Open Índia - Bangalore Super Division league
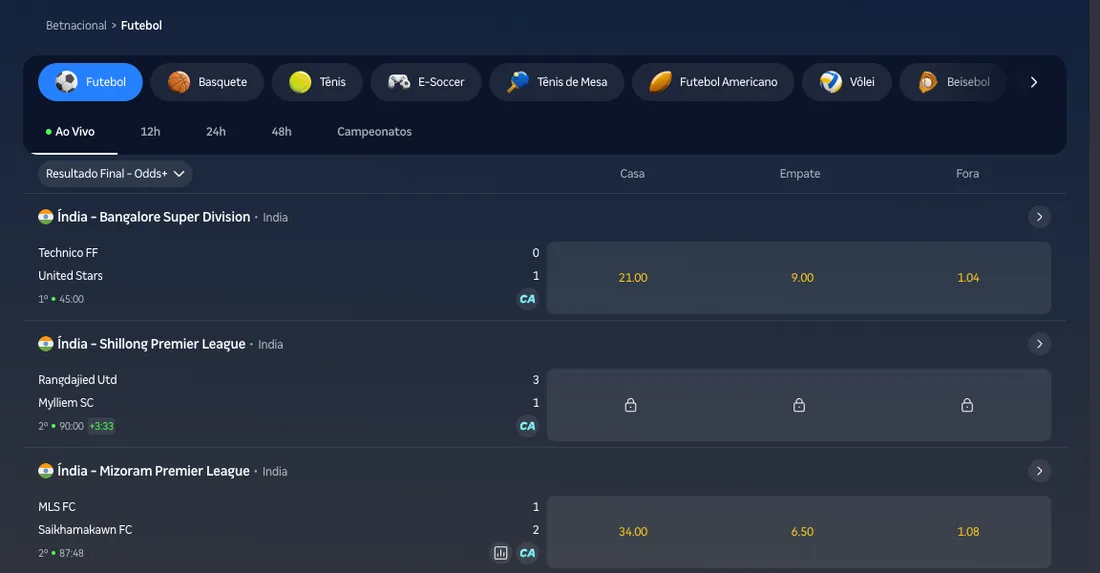This screenshot has height=573, width=1100. (x=154, y=217)
